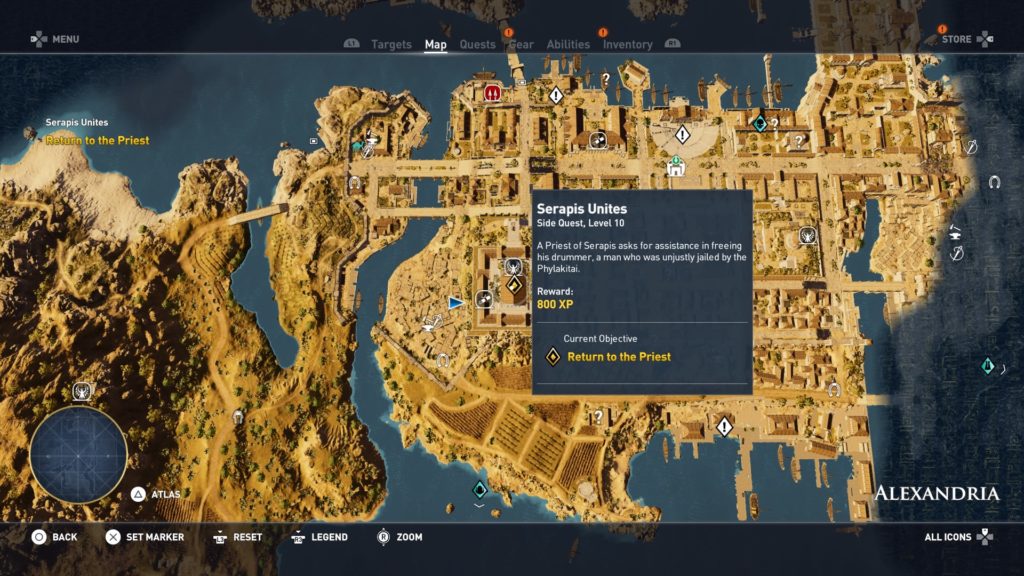Select the eagle viewpoint icon east of the tooltip
This screenshot has height=576, width=1024.
click(807, 235)
